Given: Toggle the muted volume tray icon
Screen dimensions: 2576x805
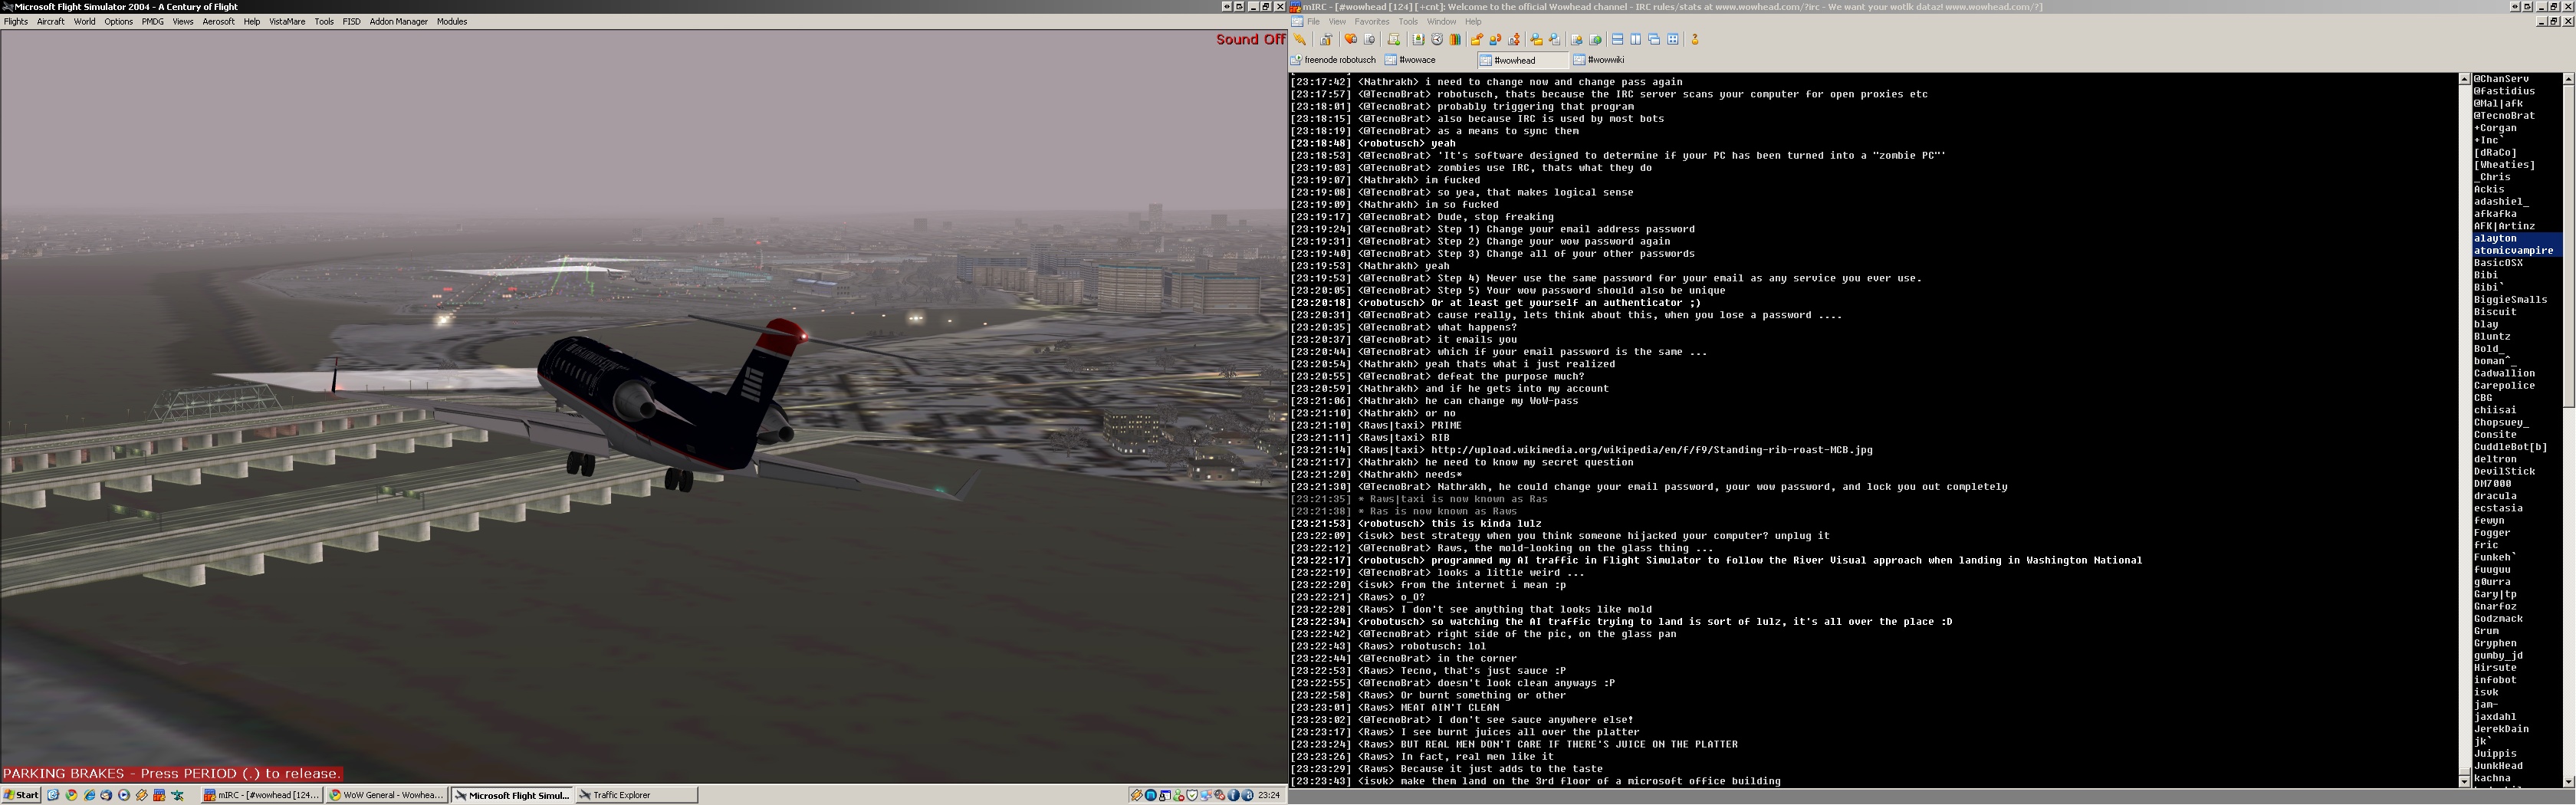Looking at the screenshot, I should pos(1219,795).
